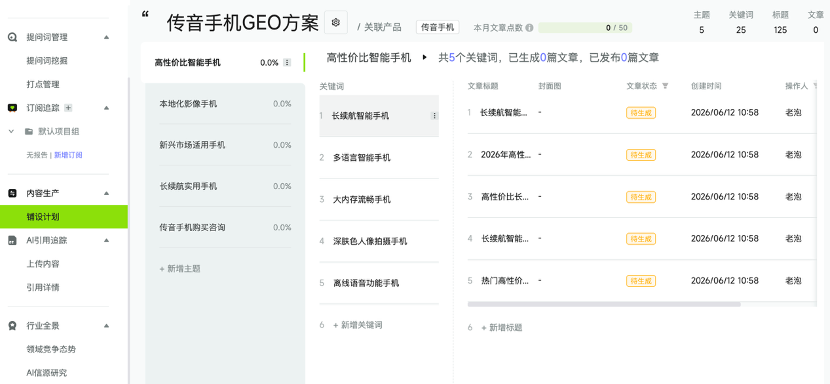Image resolution: width=830 pixels, height=384 pixels.
Task: Select keyword 多语言智能手机
Action: click(379, 157)
